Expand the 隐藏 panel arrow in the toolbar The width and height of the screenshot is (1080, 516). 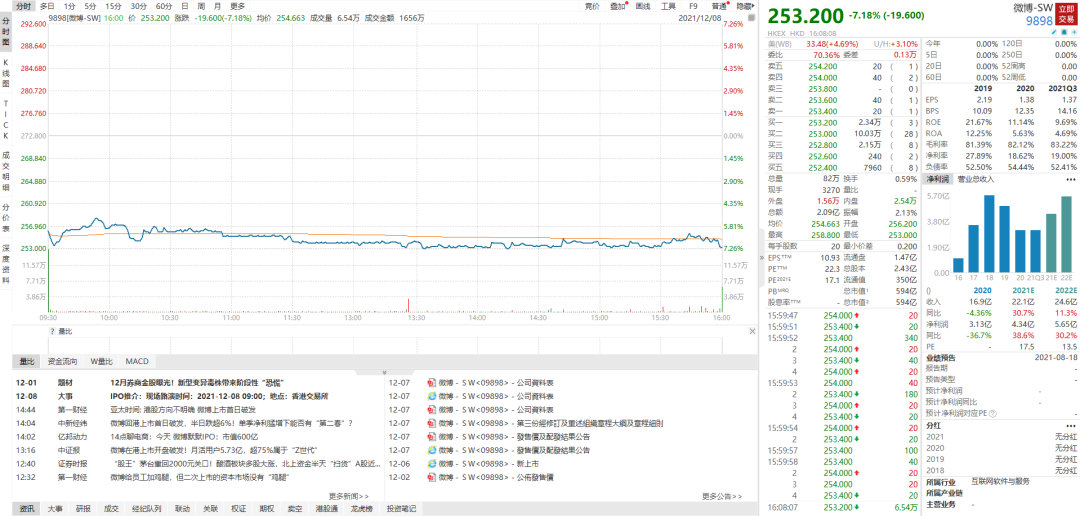point(745,6)
